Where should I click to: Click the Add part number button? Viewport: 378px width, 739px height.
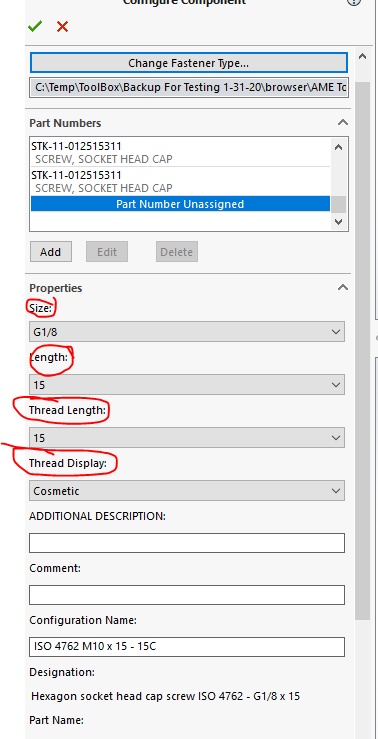pyautogui.click(x=50, y=252)
